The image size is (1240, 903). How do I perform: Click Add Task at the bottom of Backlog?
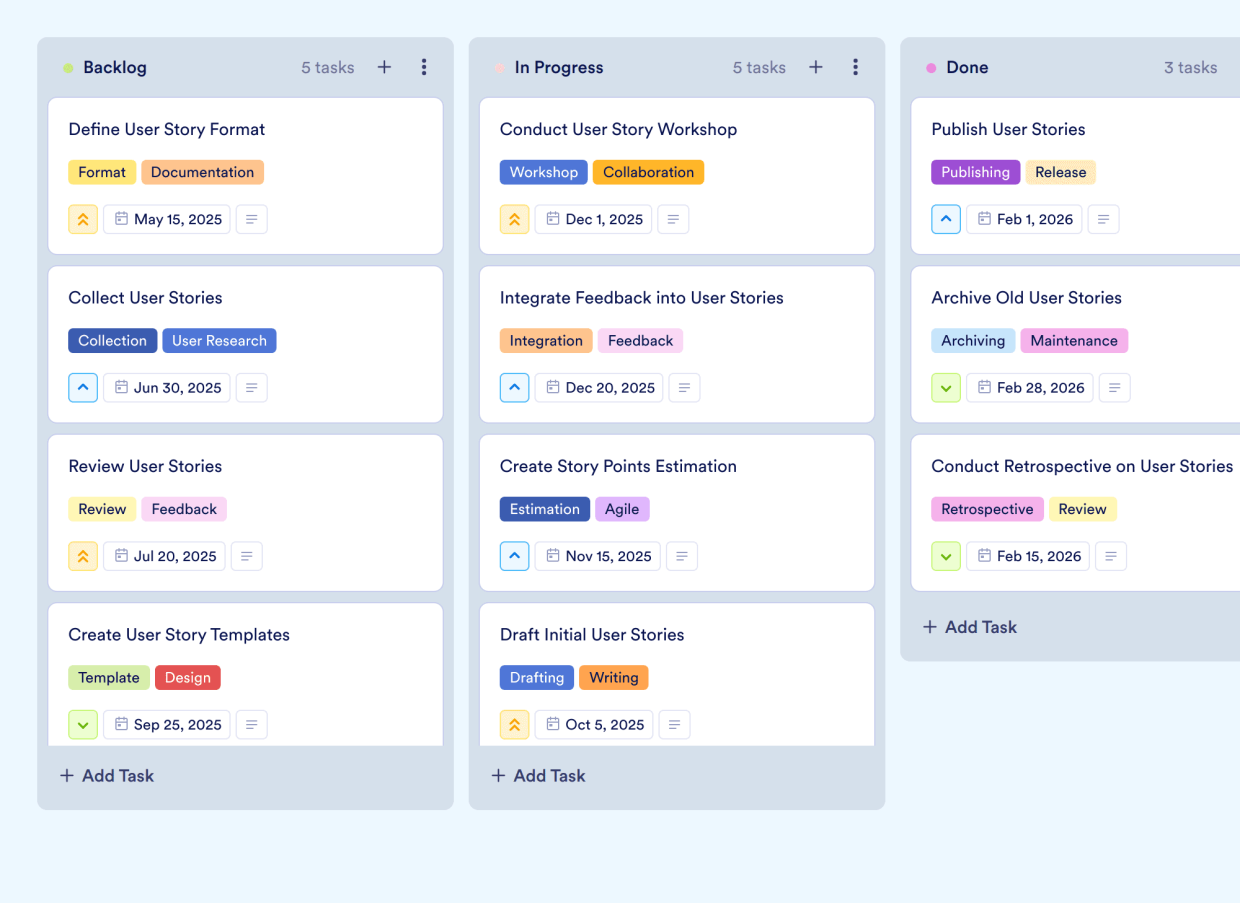(x=106, y=775)
